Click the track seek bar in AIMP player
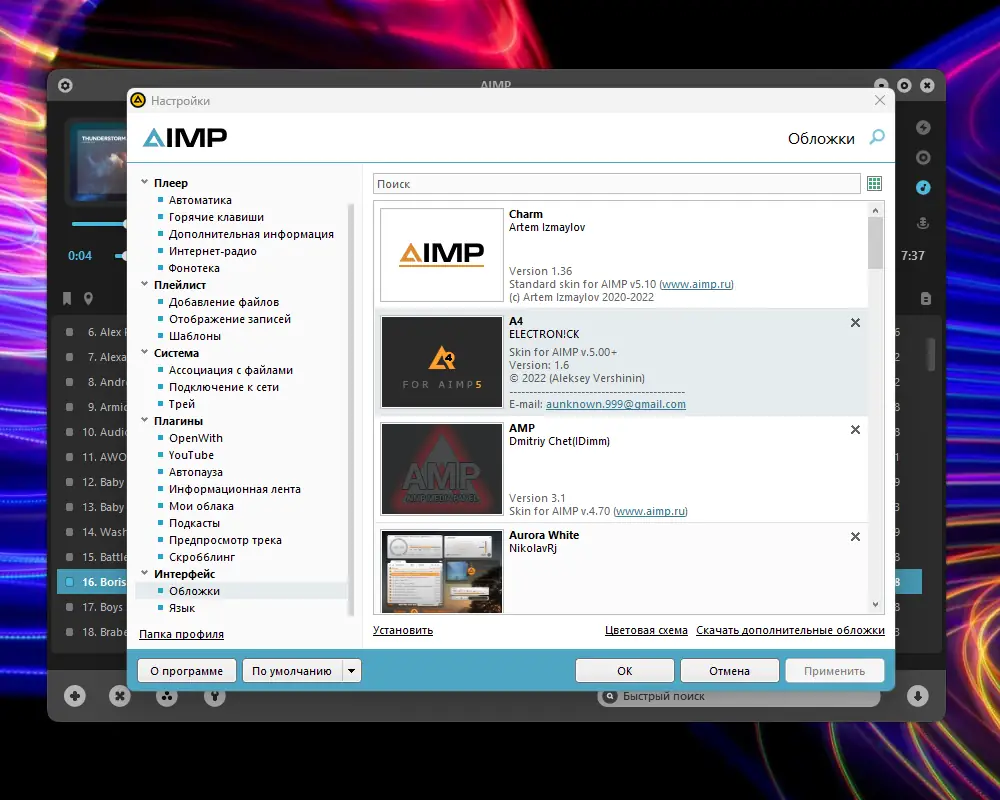The height and width of the screenshot is (800, 1000). point(99,224)
